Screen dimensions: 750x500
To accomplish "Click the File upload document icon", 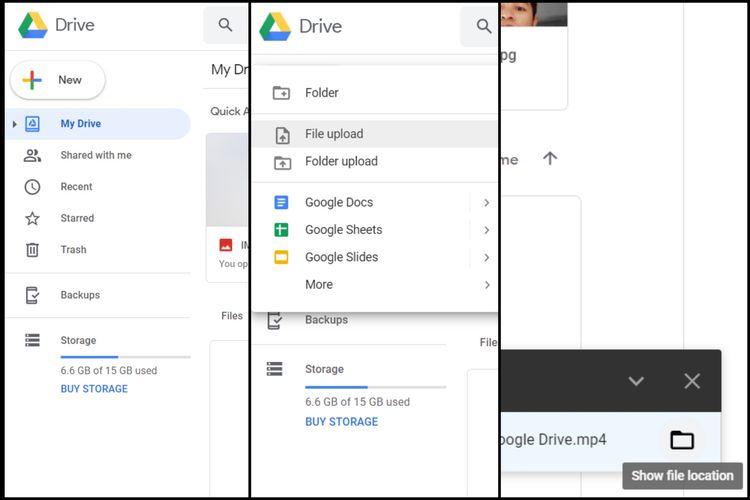I will pos(282,135).
